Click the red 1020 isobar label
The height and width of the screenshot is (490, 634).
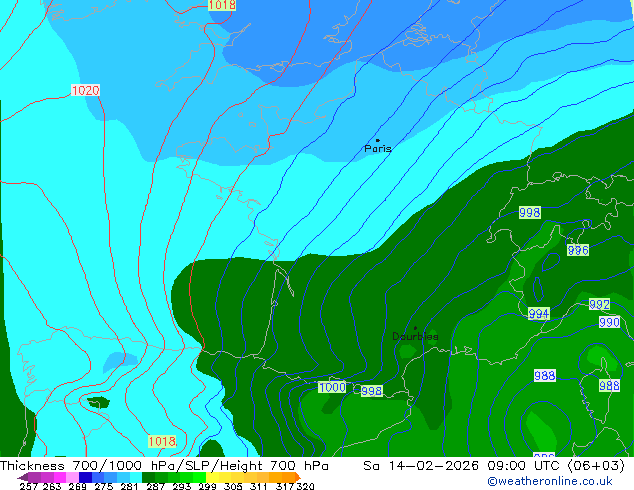coord(85,90)
